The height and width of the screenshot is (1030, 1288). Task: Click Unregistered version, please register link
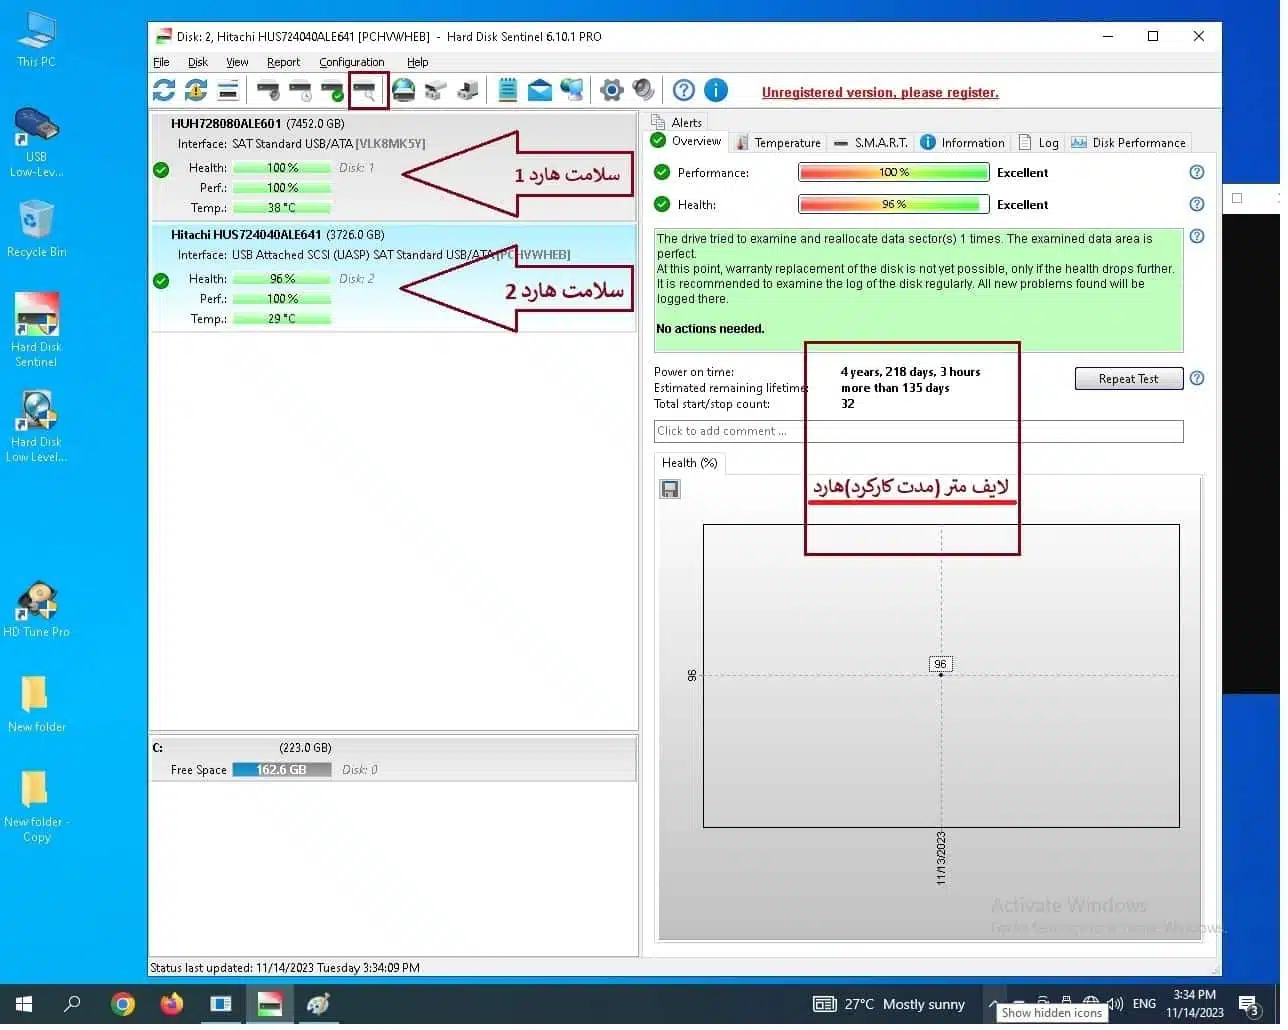tap(880, 93)
